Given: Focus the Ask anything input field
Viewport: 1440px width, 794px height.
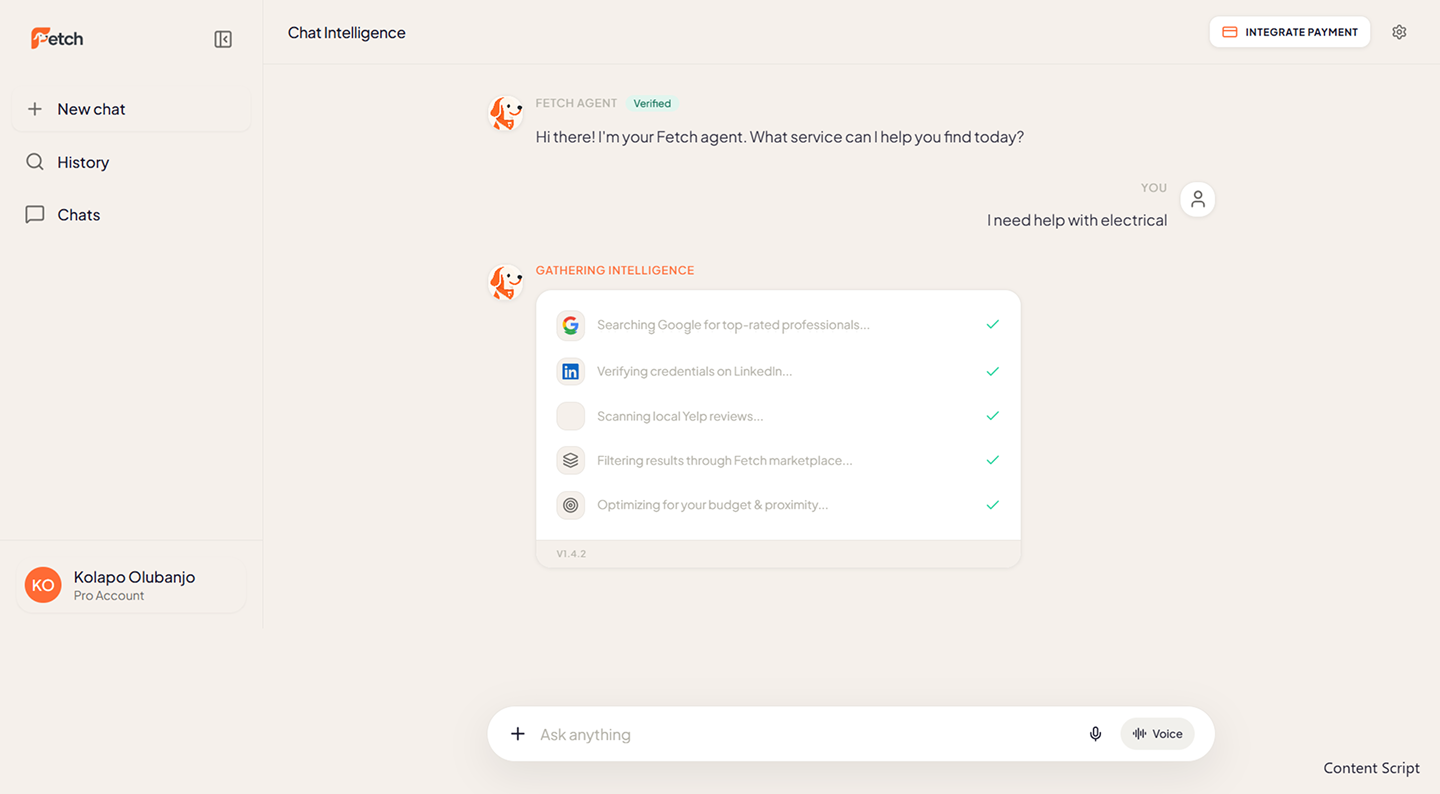Looking at the screenshot, I should (x=805, y=734).
